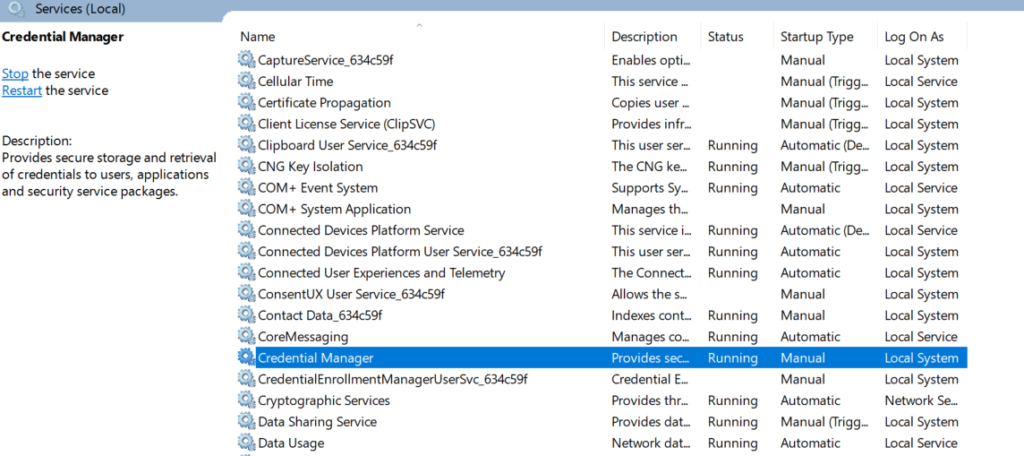Sort by the Description column header

(x=644, y=37)
